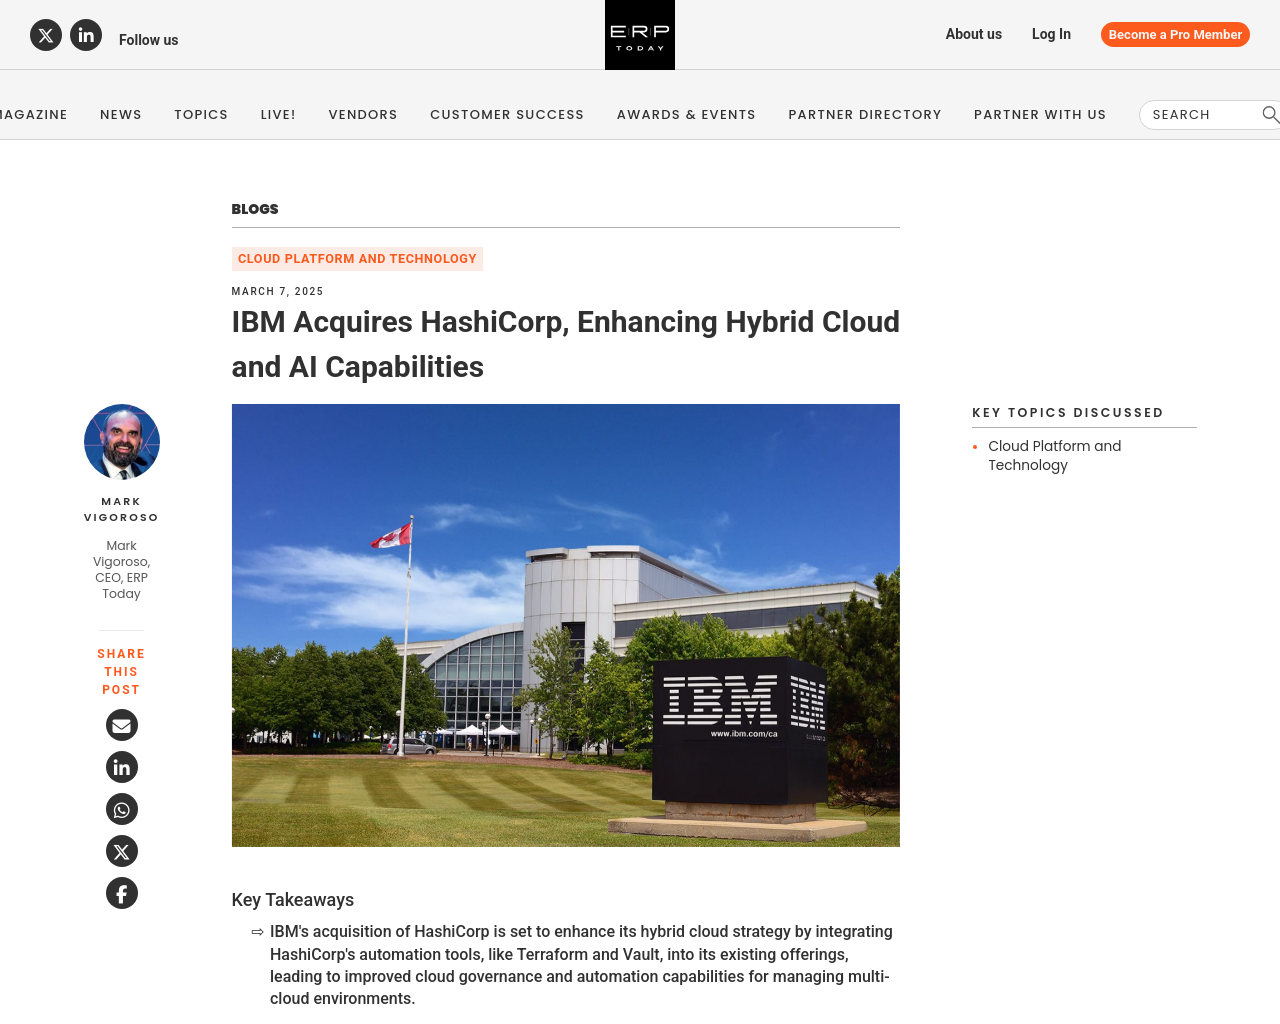1280x1024 pixels.
Task: Open Cloud Platform and Technology key topic
Action: point(1055,455)
